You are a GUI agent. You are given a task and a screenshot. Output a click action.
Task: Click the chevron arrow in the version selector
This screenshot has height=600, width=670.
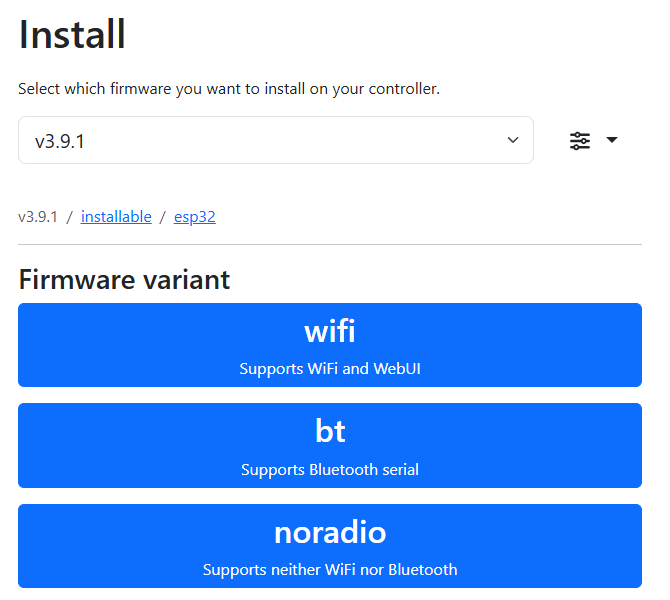[513, 141]
